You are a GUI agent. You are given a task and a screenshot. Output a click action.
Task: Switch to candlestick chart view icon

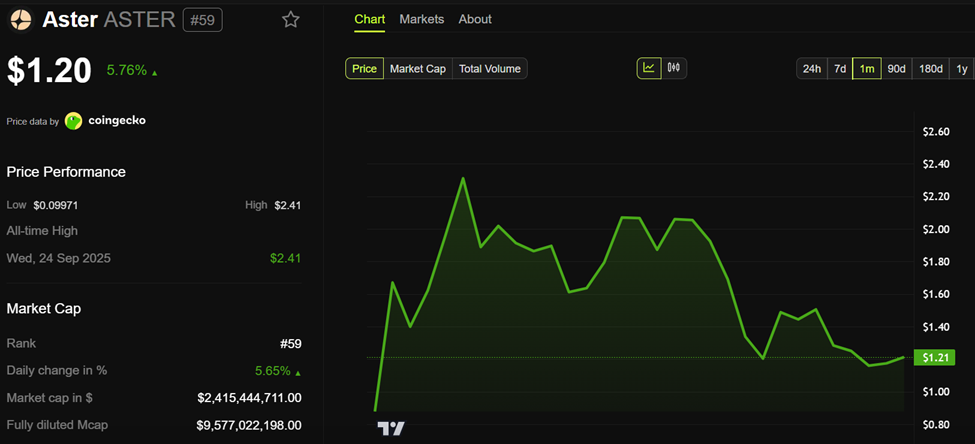674,68
